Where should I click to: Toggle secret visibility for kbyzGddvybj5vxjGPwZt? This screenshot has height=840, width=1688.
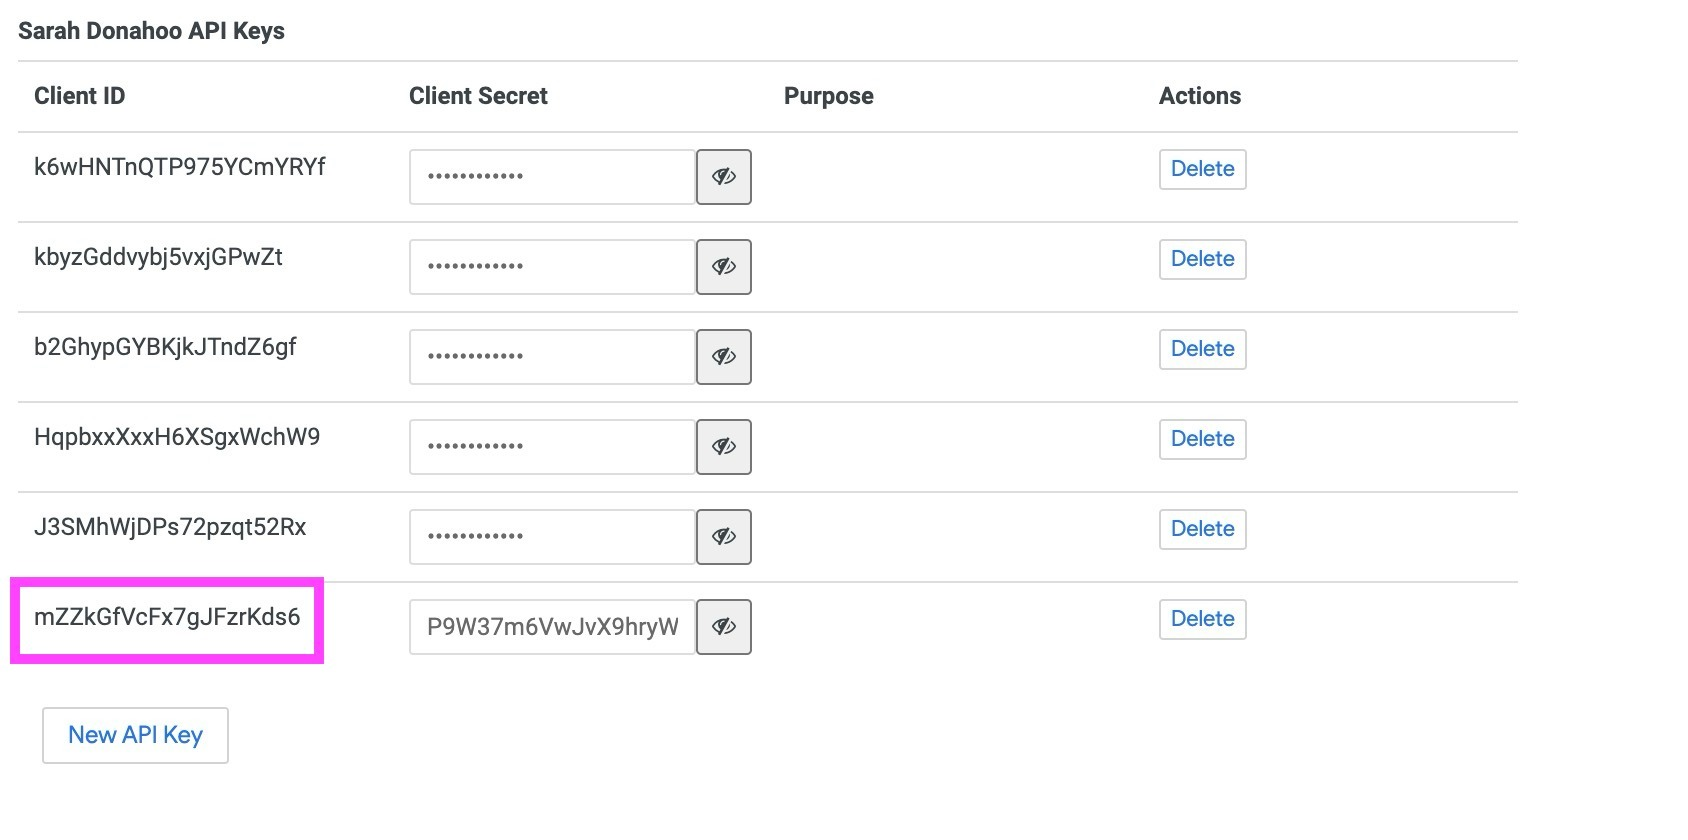tap(723, 267)
